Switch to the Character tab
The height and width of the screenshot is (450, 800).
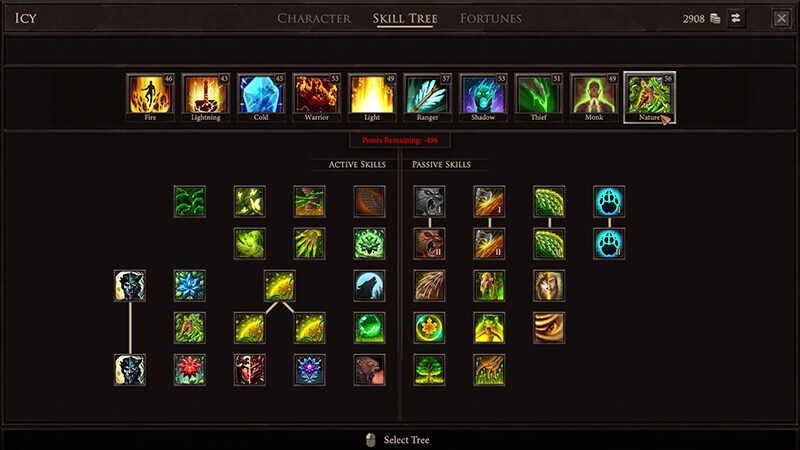[x=314, y=18]
